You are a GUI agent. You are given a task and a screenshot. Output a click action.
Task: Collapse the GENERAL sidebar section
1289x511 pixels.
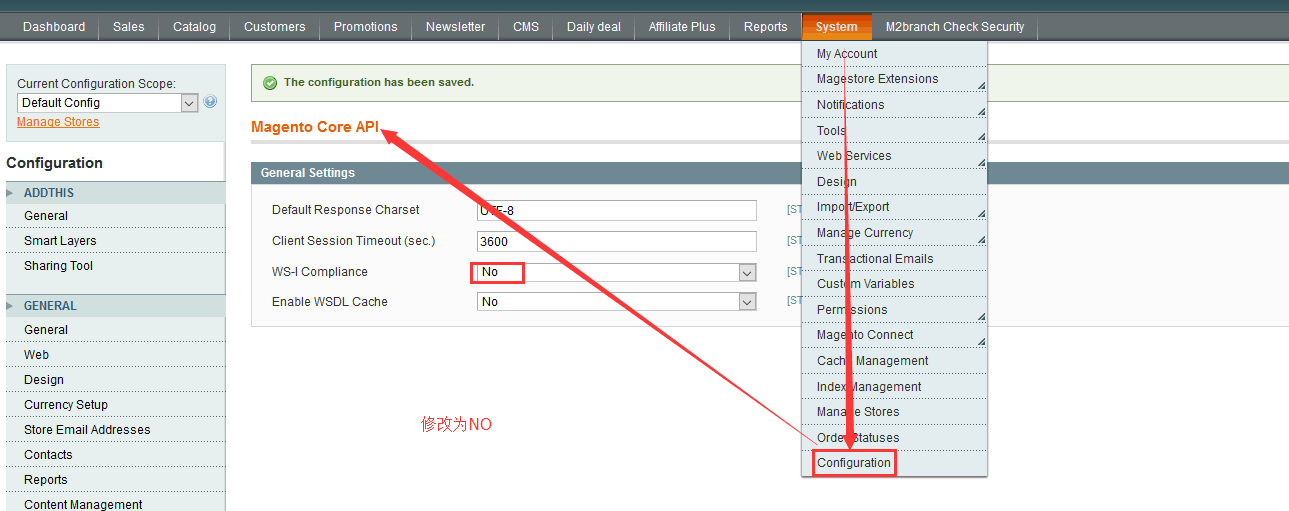coord(11,306)
